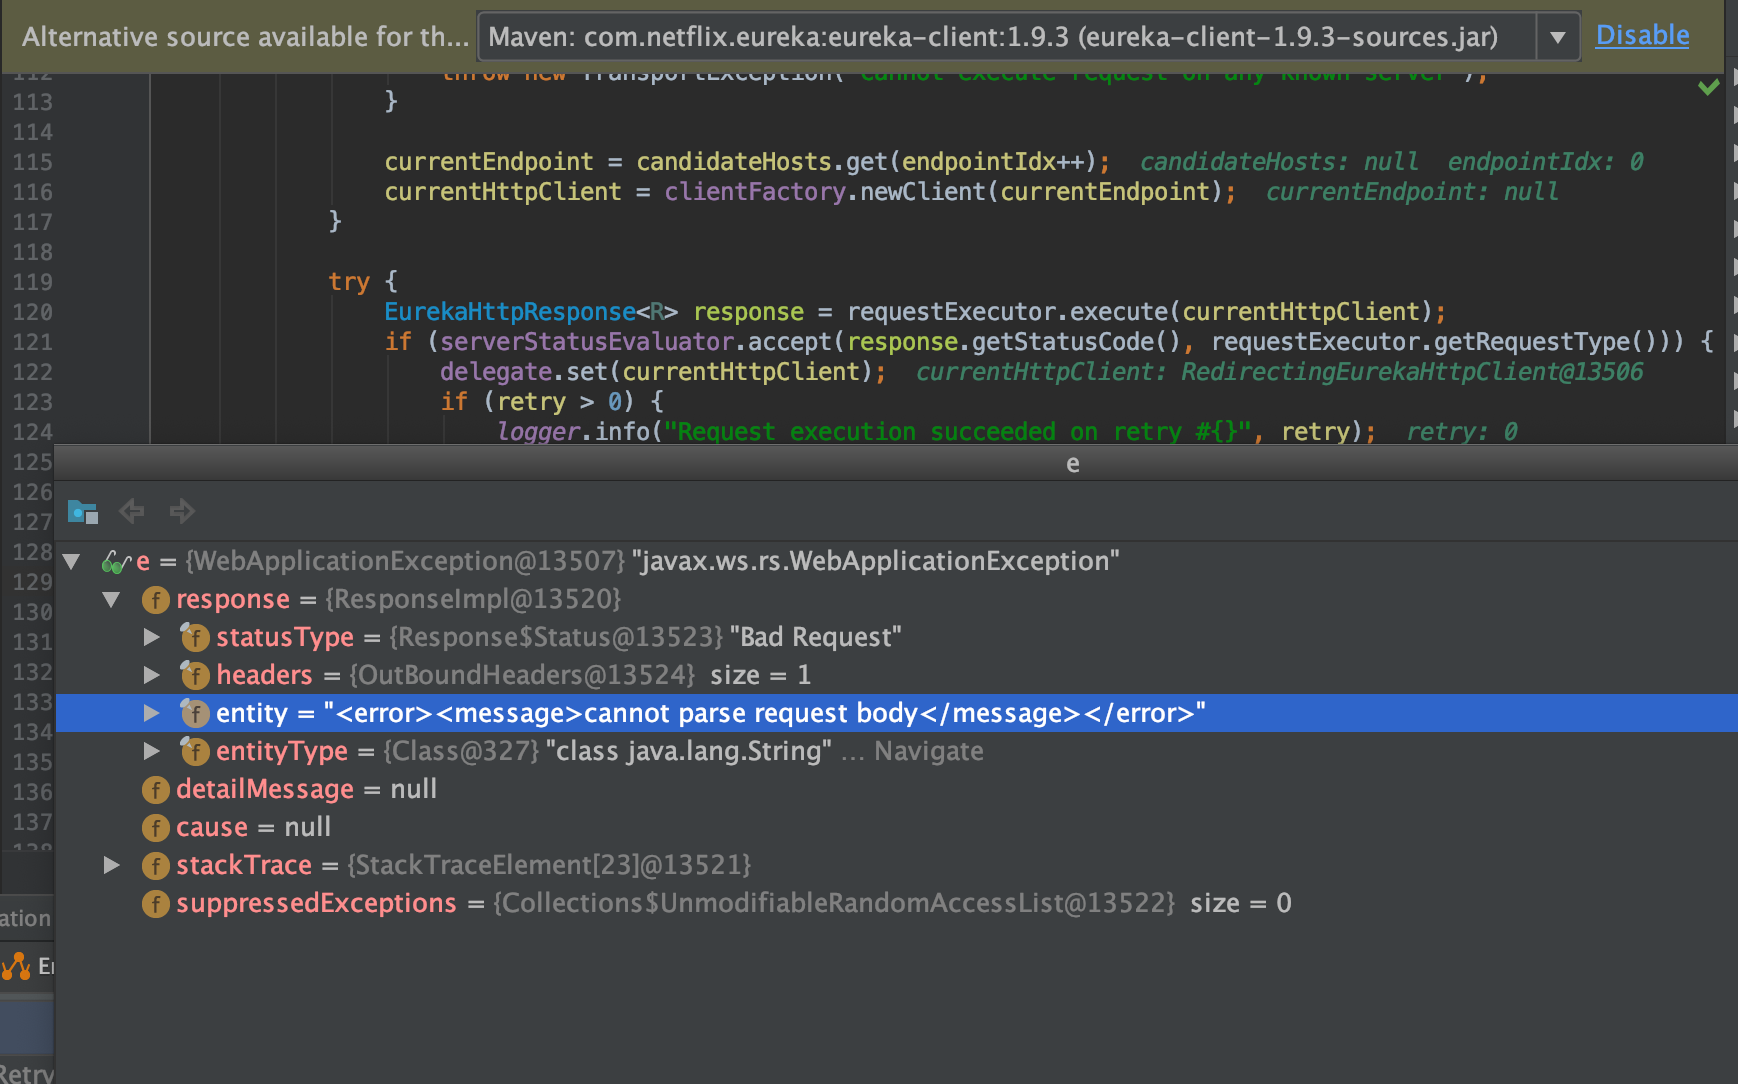Click 'serverStatusEvaluator' in the code on line 121
The width and height of the screenshot is (1738, 1084).
[x=587, y=342]
